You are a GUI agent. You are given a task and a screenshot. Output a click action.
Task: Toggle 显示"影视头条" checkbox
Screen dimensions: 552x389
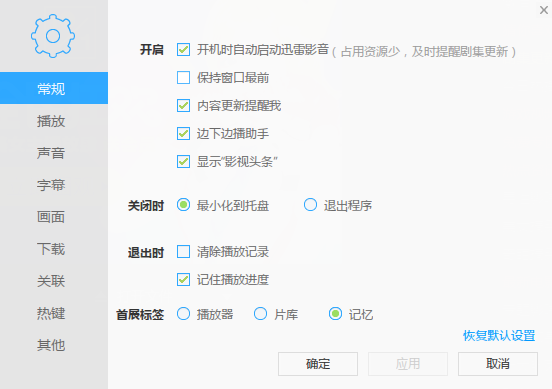pos(183,162)
